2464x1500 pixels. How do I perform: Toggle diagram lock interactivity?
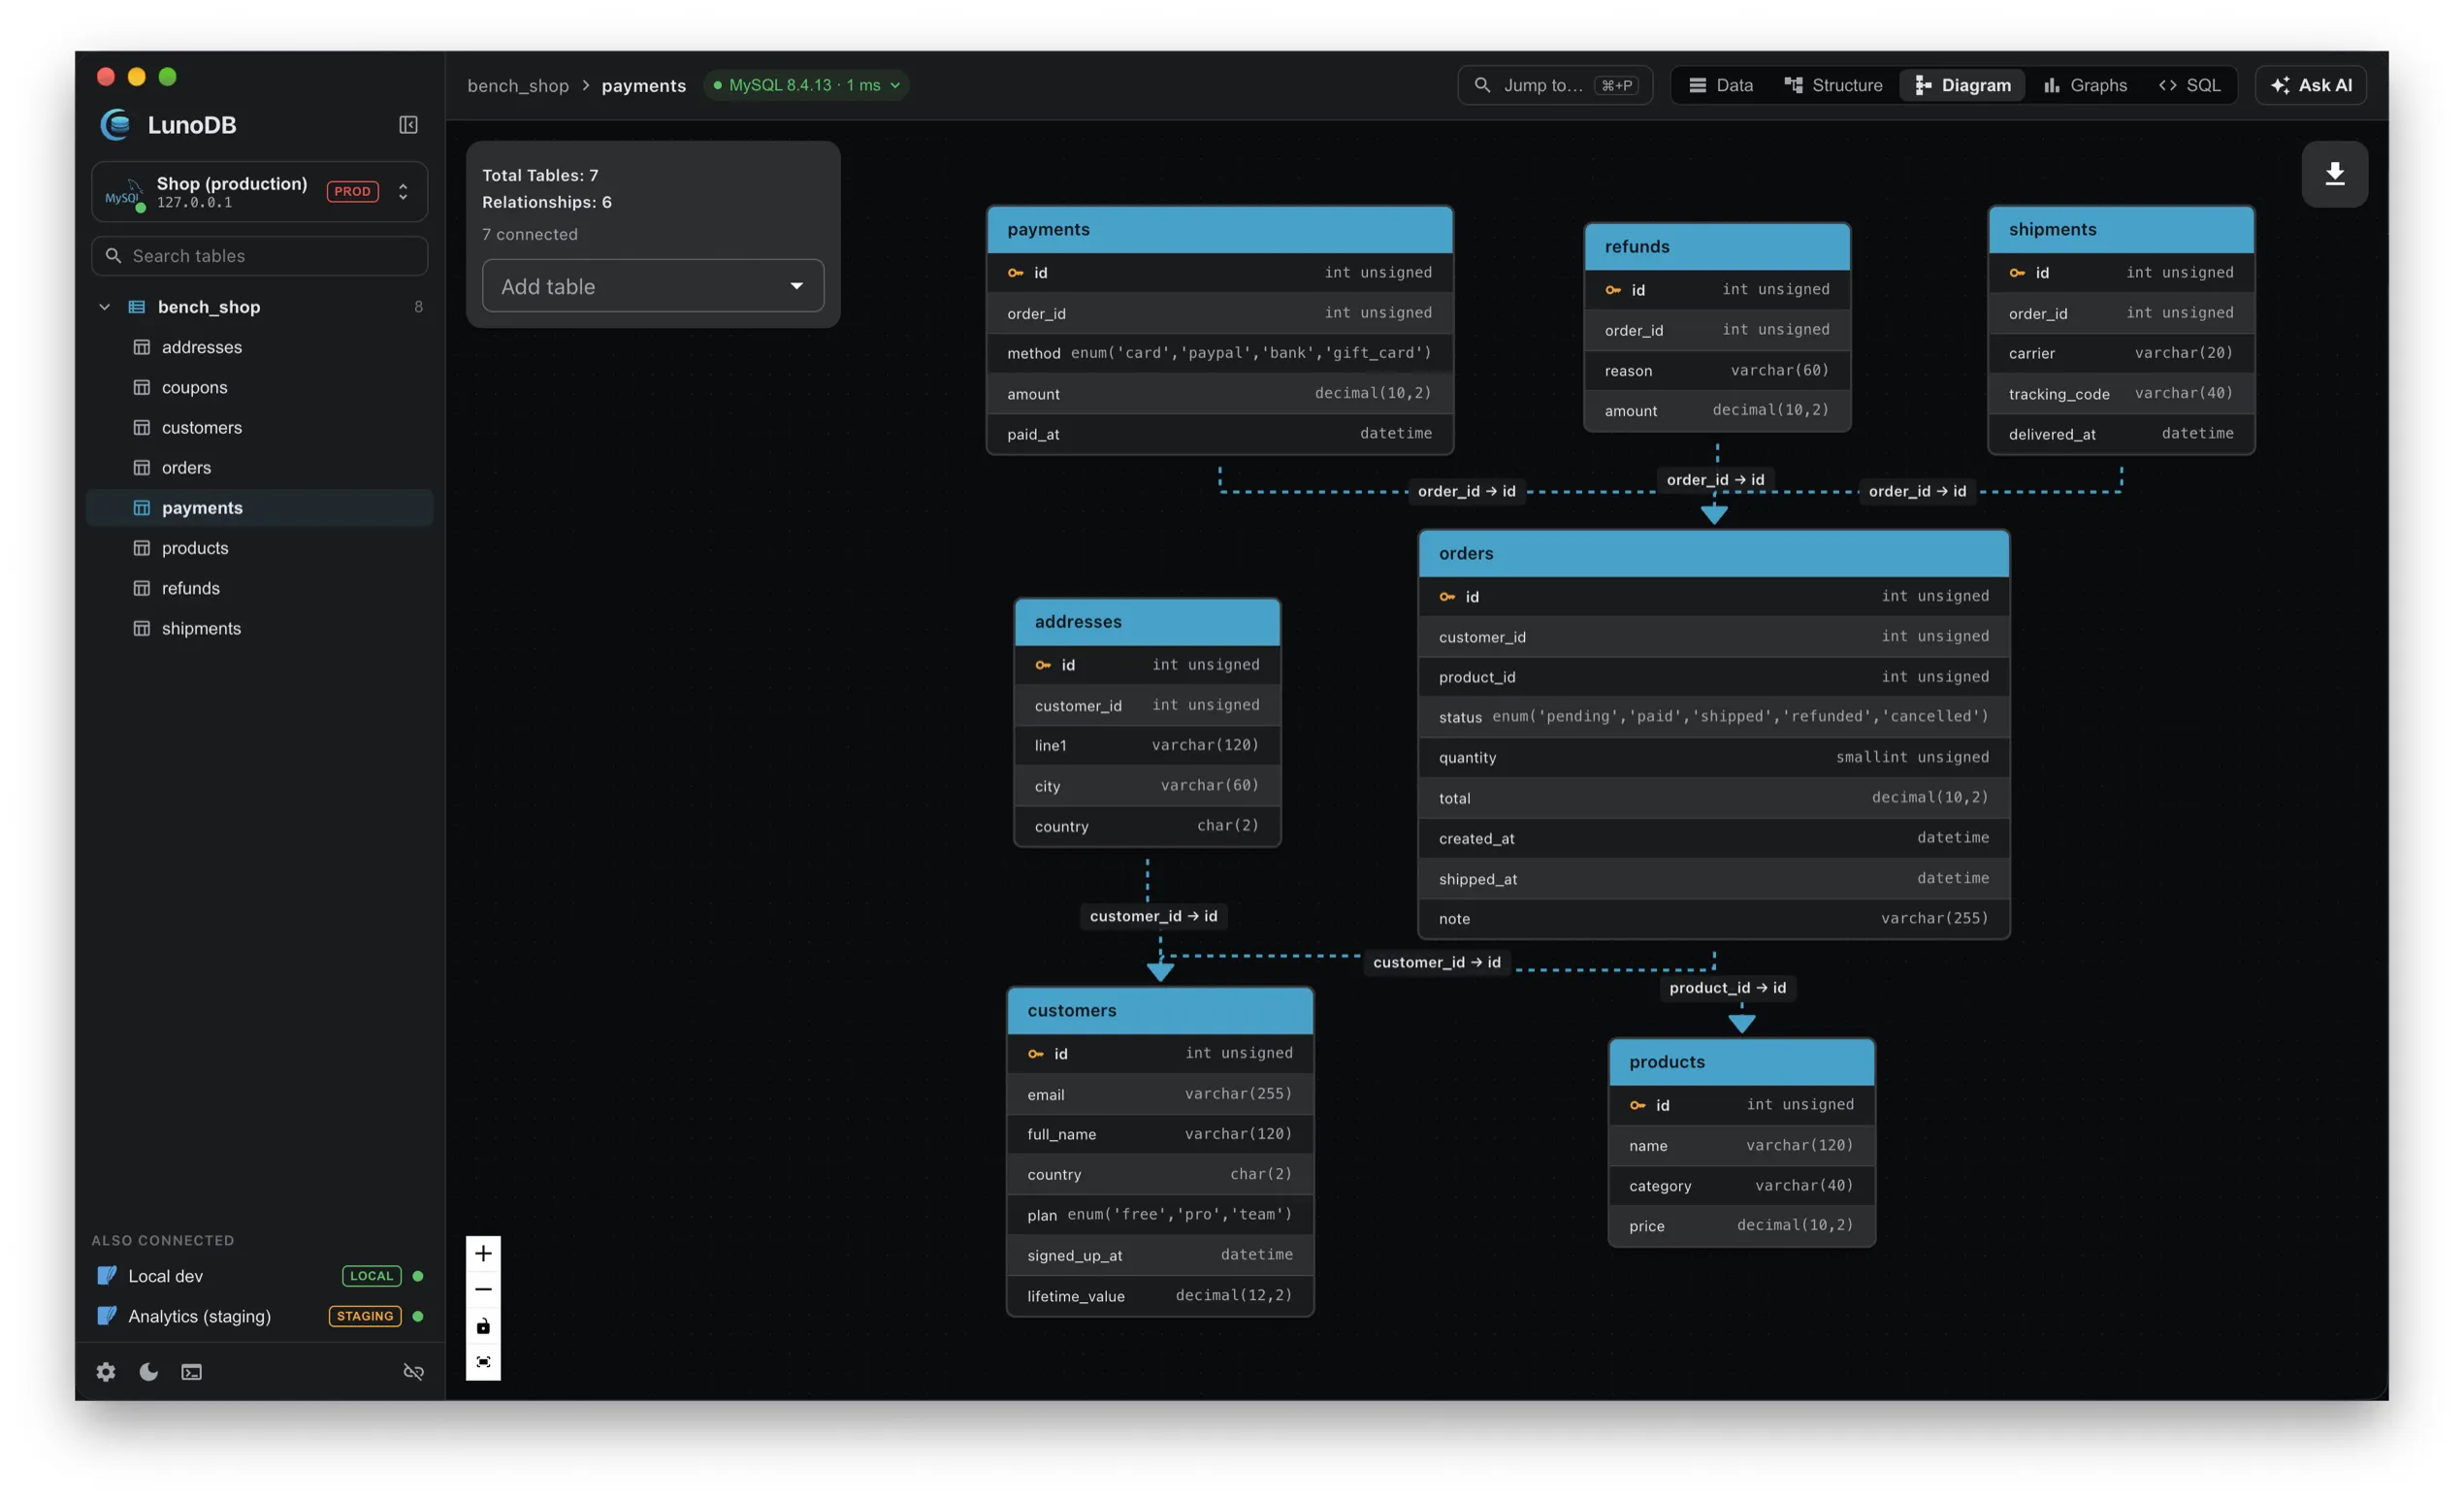483,1326
